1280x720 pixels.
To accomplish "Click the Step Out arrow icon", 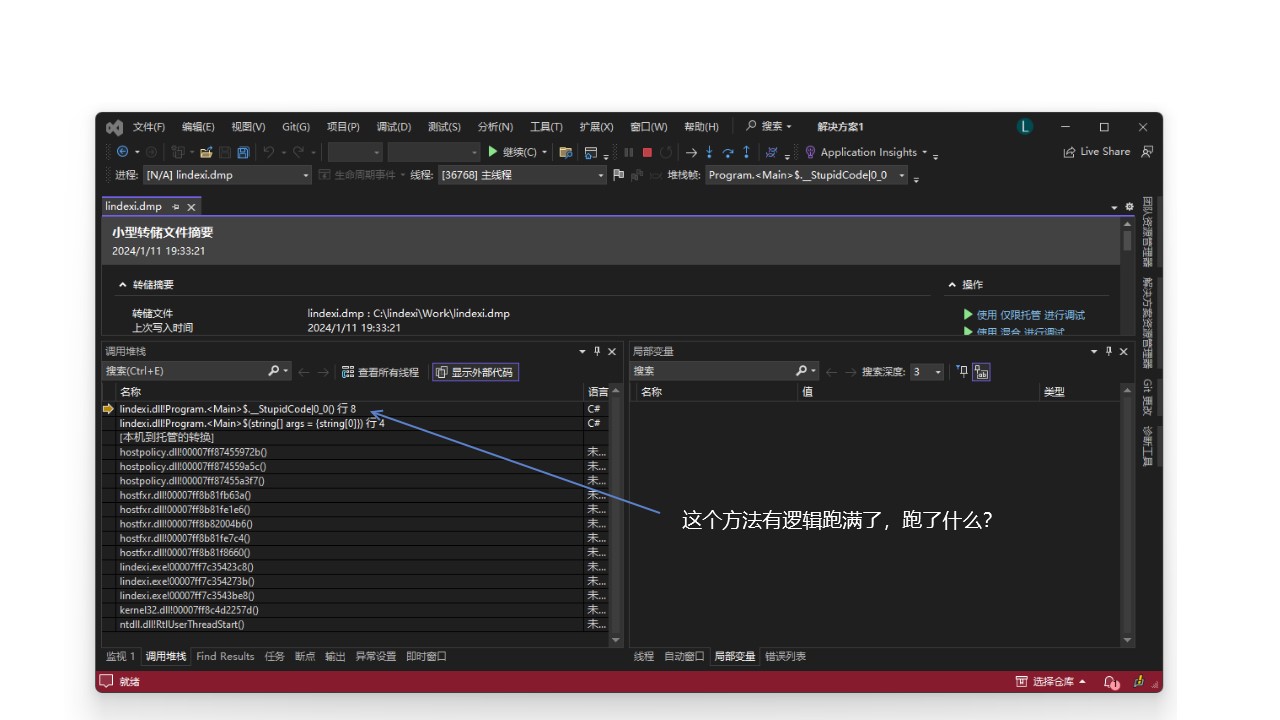I will [x=746, y=152].
